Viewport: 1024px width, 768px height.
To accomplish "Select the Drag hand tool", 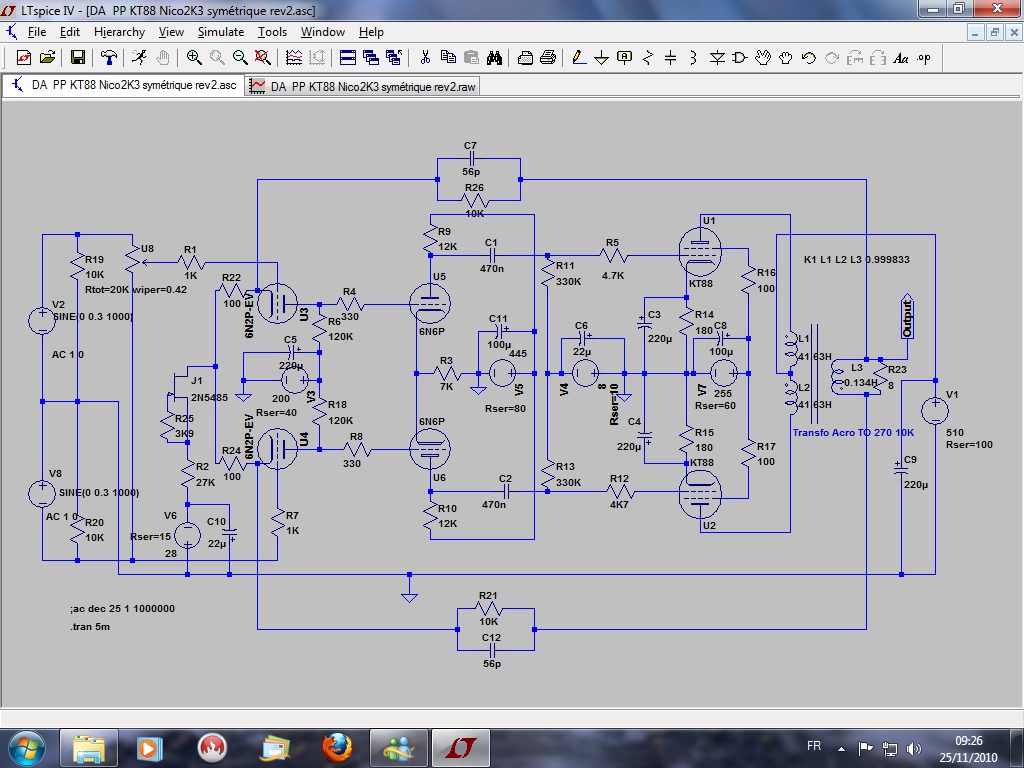I will coord(786,58).
